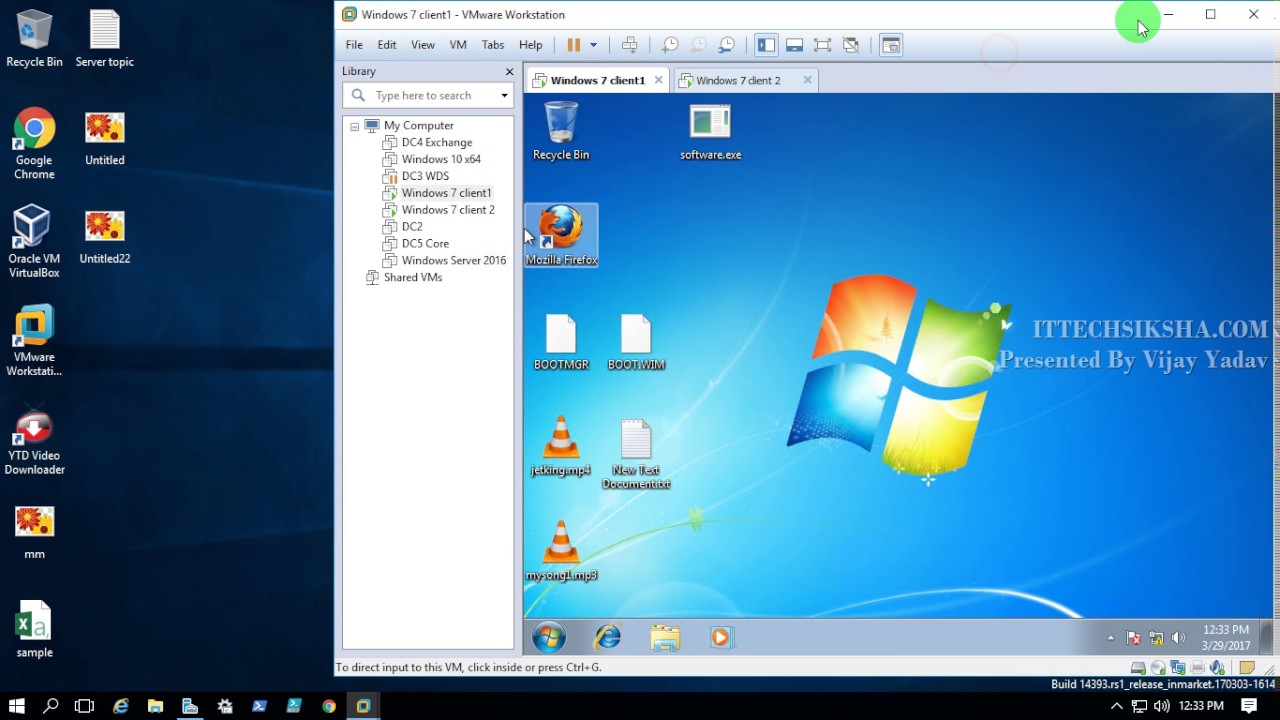
Task: Open Google Chrome on the host desktop
Action: pos(34,144)
